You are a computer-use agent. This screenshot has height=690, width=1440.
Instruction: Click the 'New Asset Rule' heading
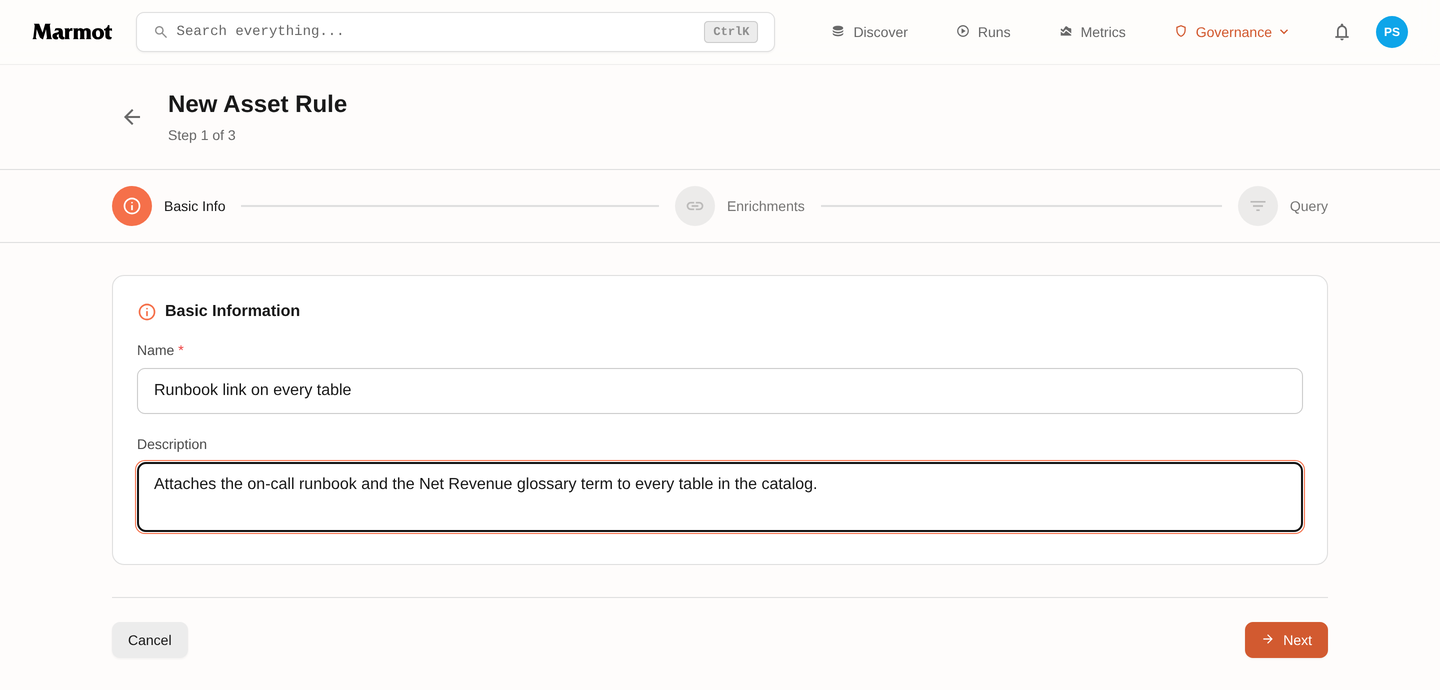[257, 104]
